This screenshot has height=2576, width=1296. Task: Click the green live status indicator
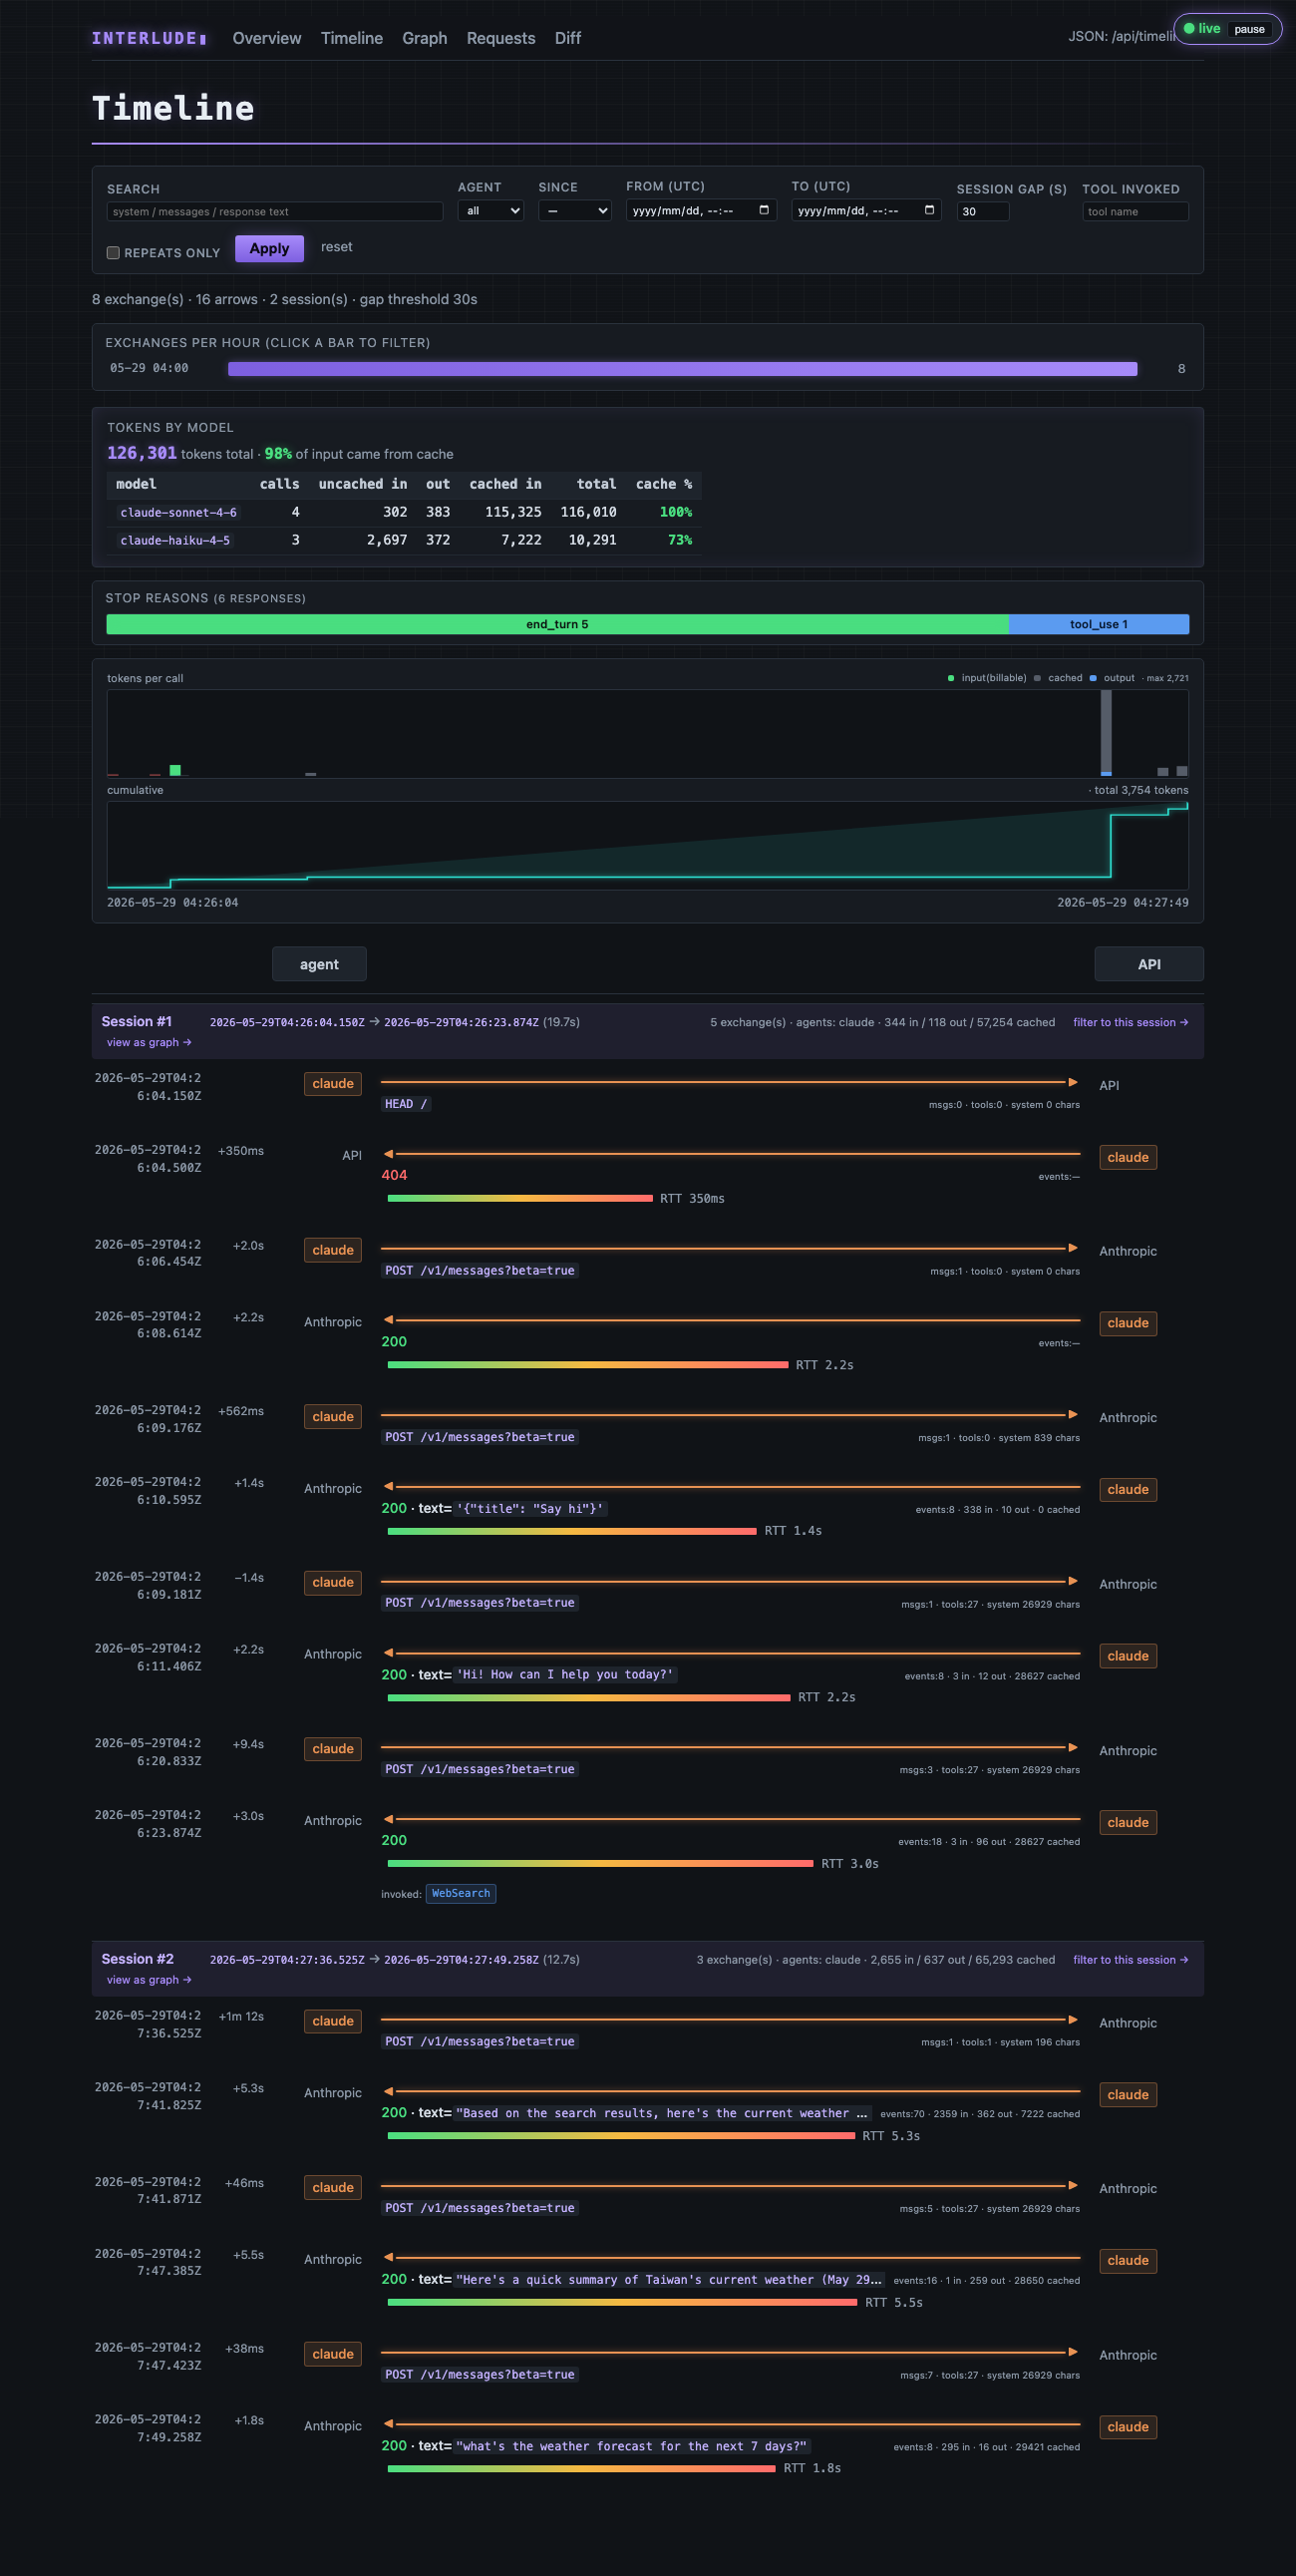[x=1202, y=28]
